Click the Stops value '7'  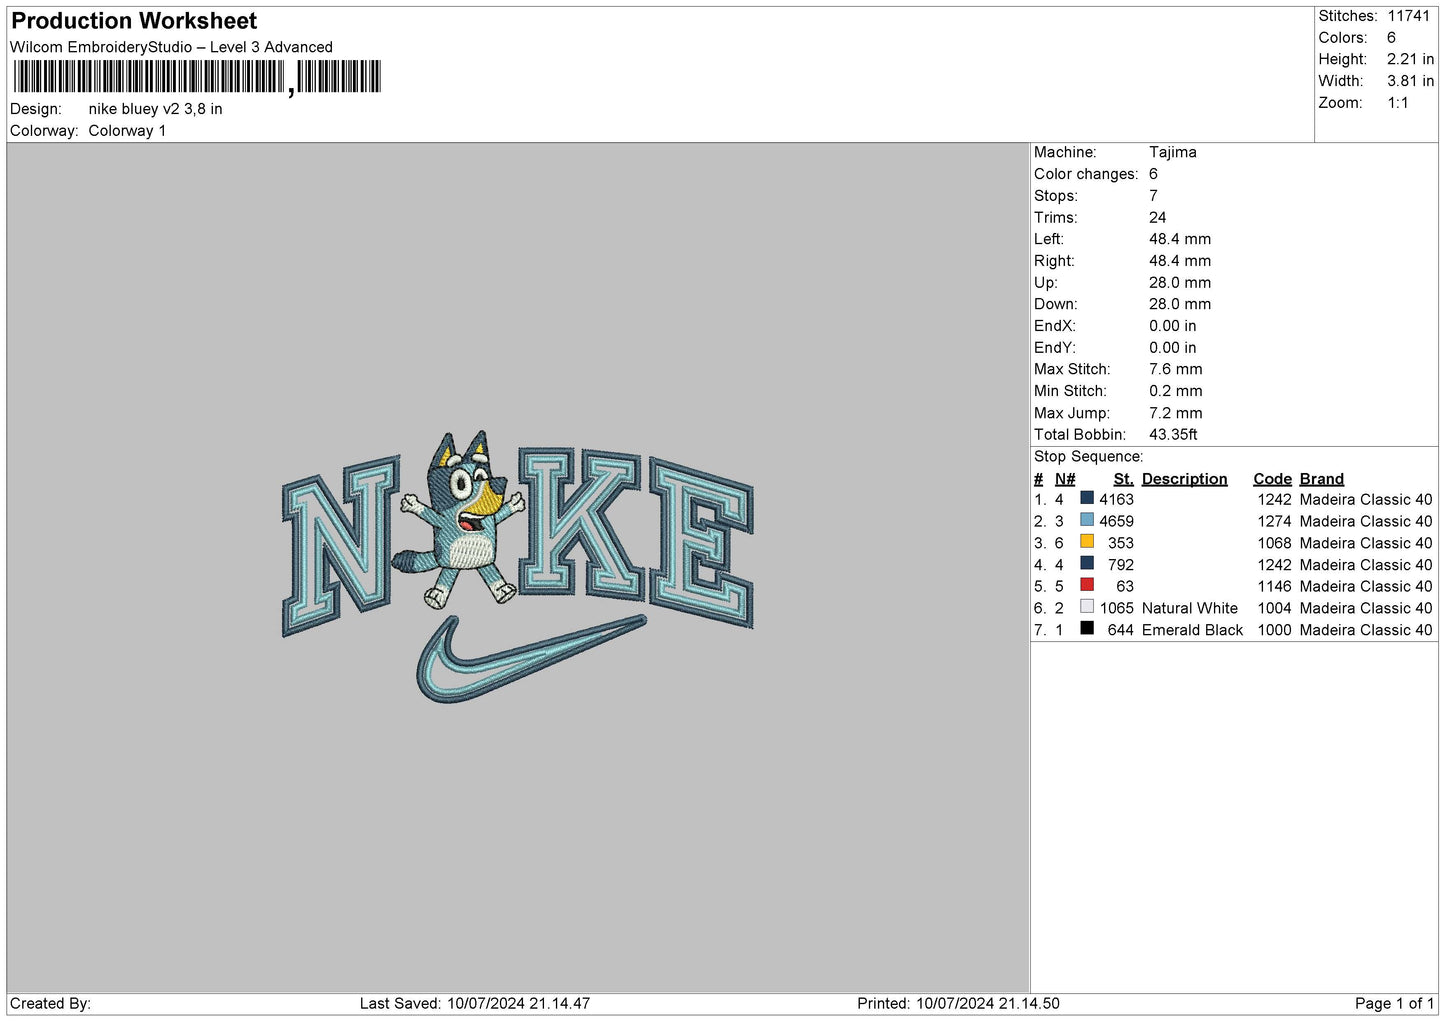click(x=1153, y=196)
